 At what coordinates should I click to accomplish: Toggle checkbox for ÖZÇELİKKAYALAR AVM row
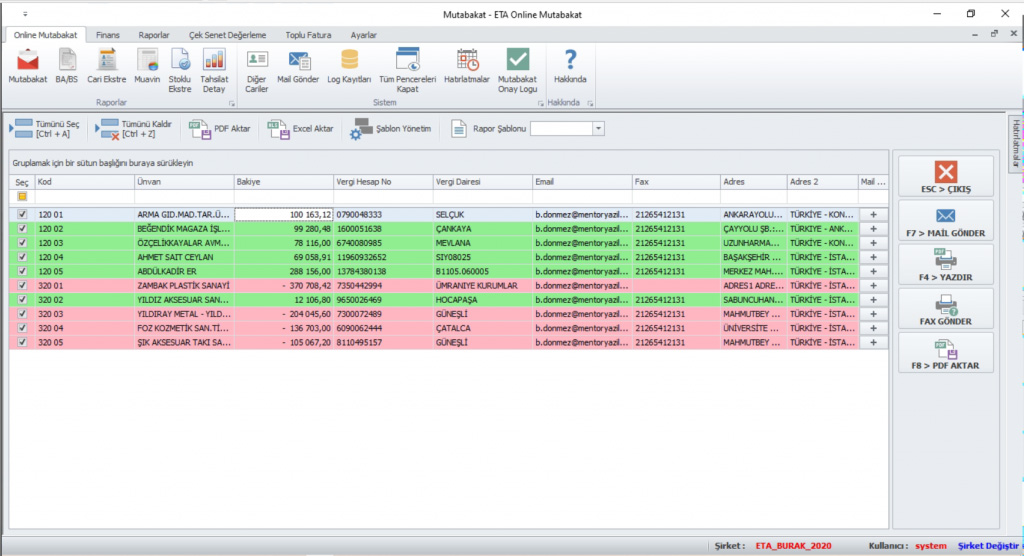point(22,243)
